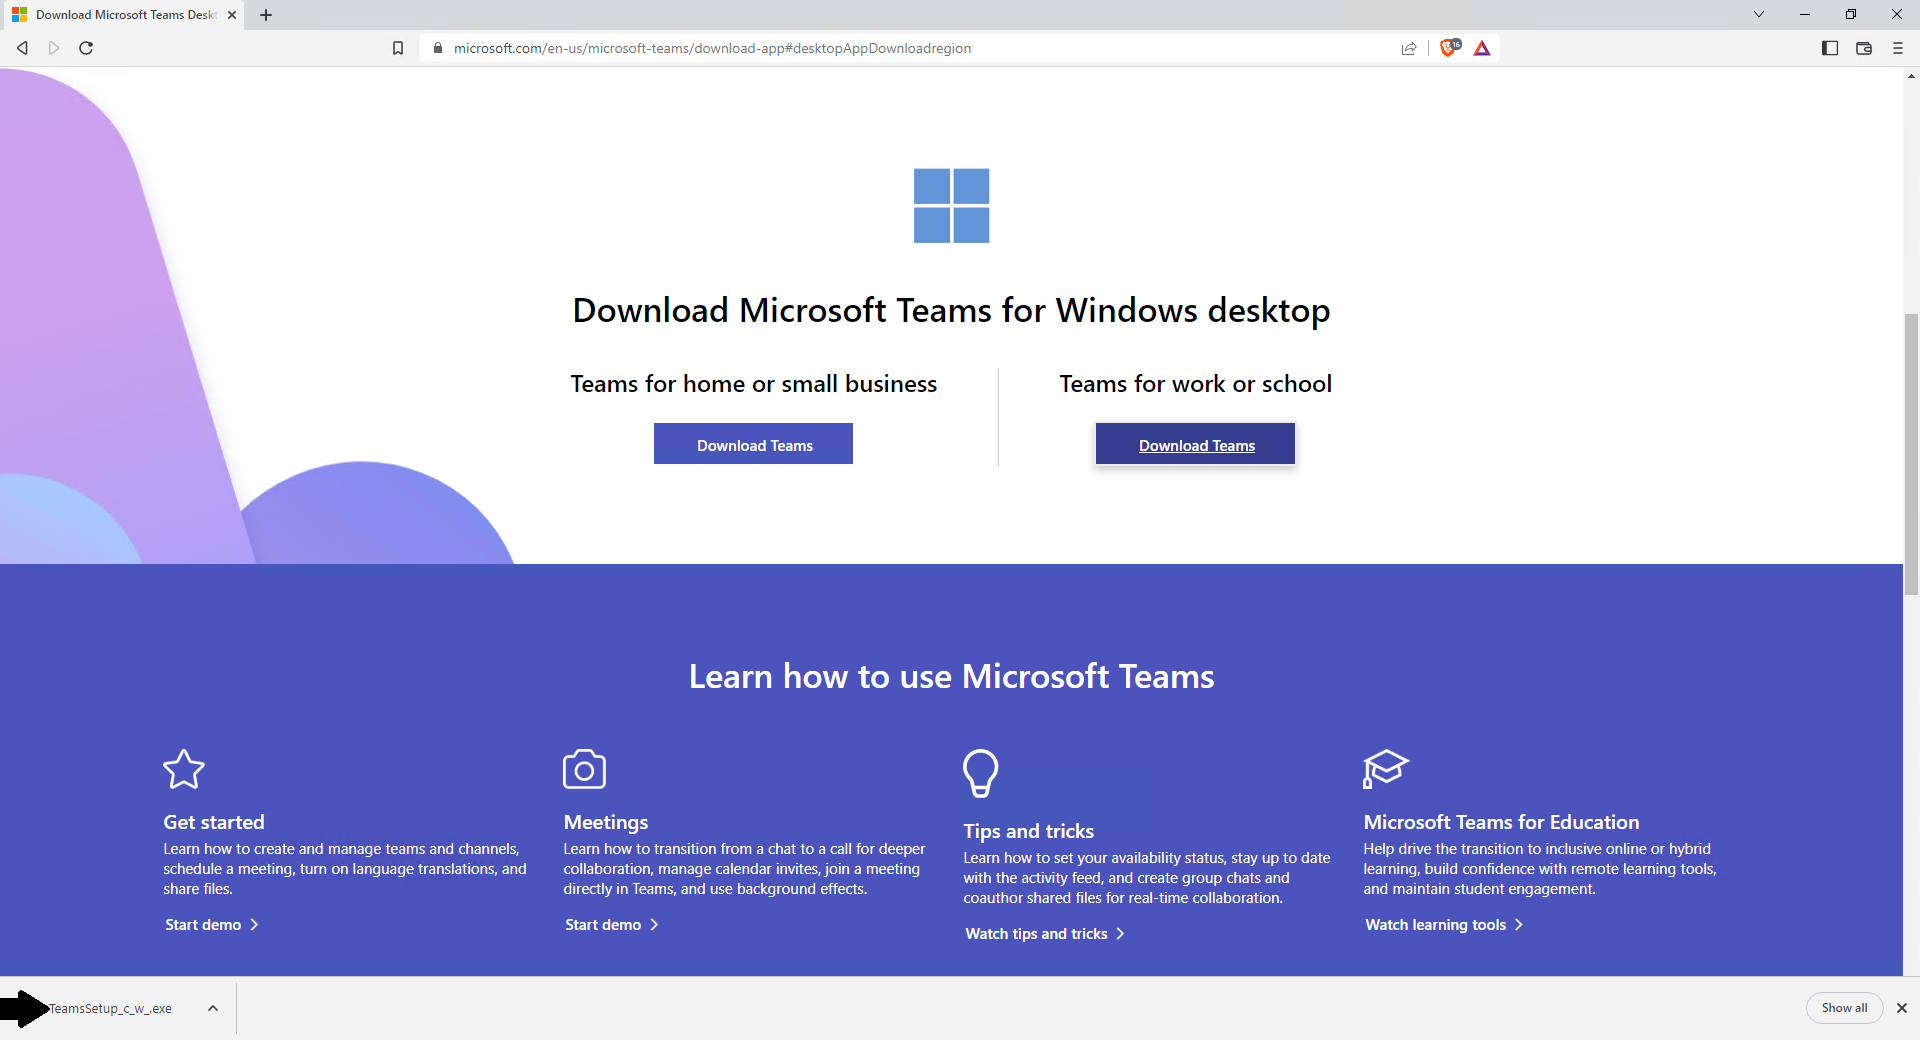Toggle the sidebar panel icon
Viewport: 1920px width, 1040px height.
coord(1830,48)
